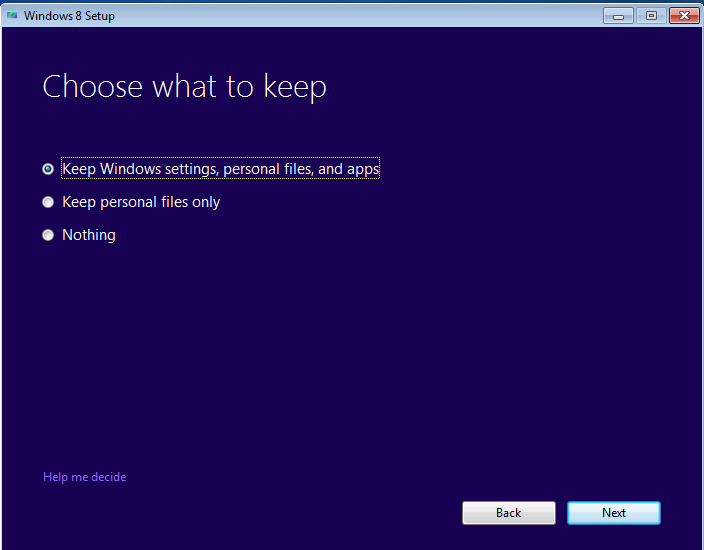This screenshot has width=704, height=550.
Task: Click the 'Nothing' option label text
Action: coord(89,235)
